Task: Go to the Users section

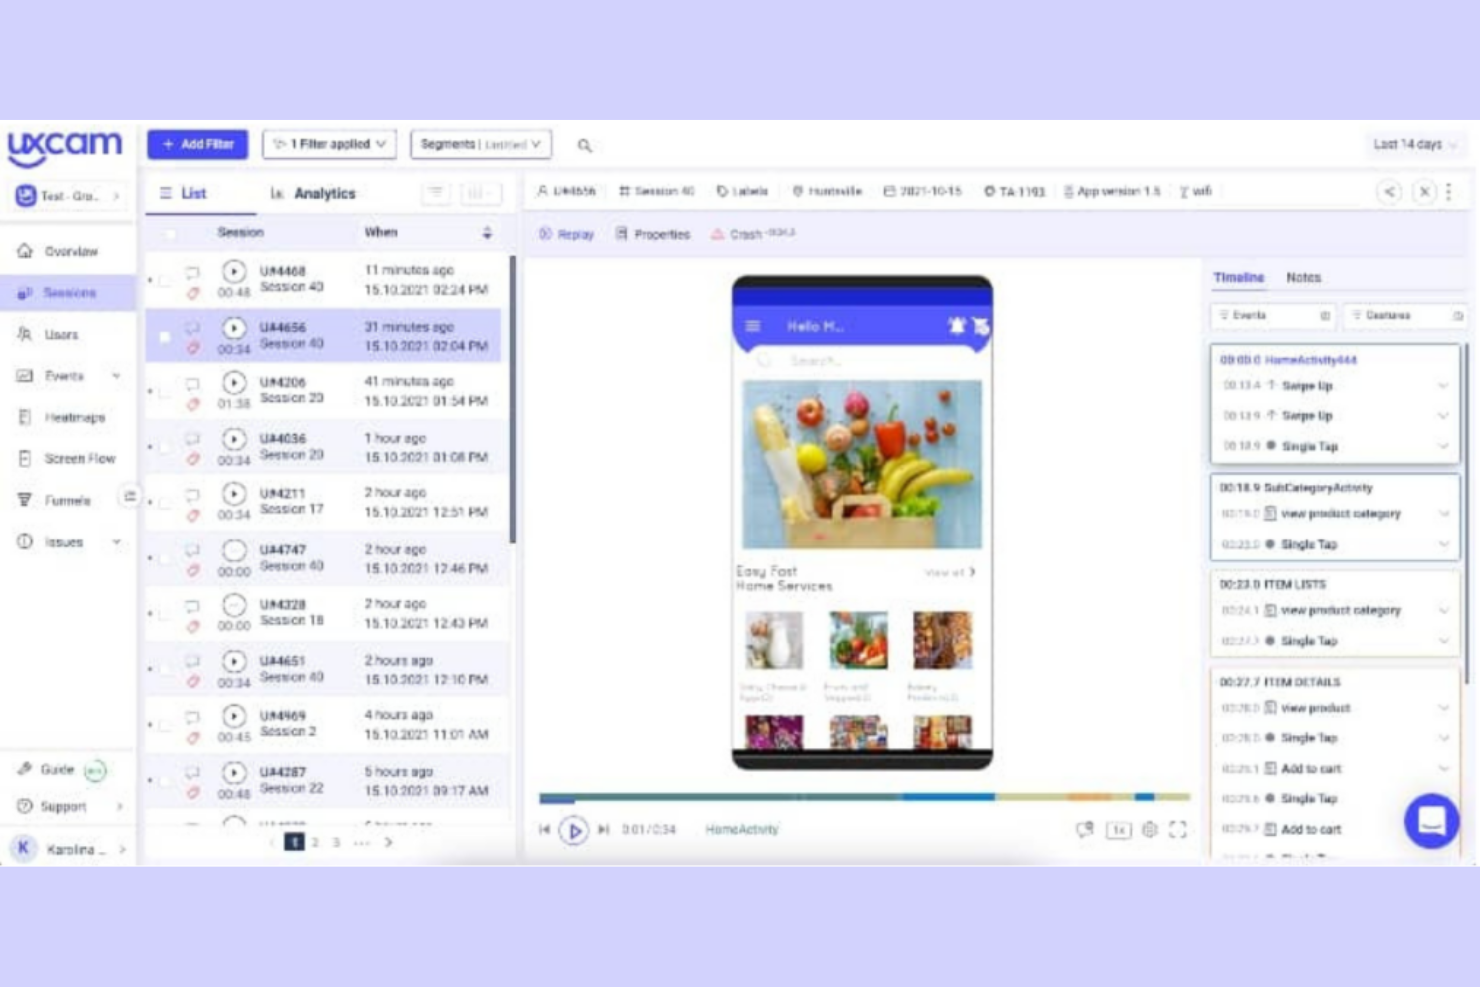Action: [62, 334]
